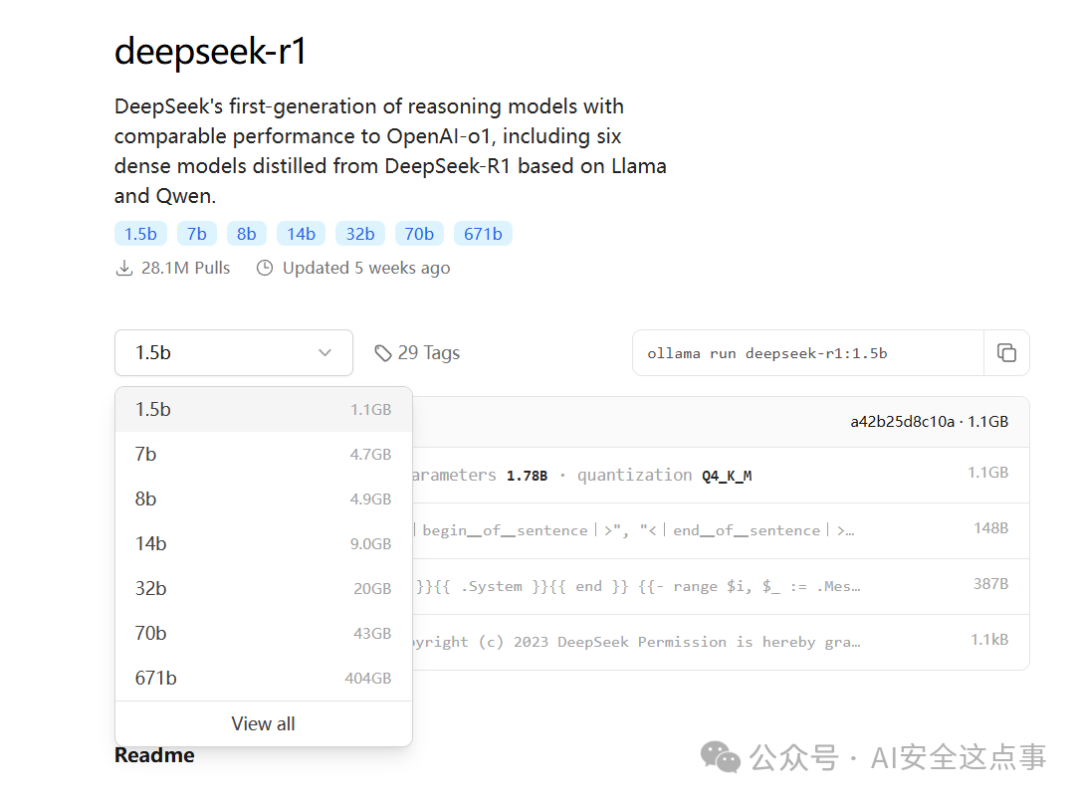1080x800 pixels.
Task: Open the model size dropdown selector
Action: (233, 352)
